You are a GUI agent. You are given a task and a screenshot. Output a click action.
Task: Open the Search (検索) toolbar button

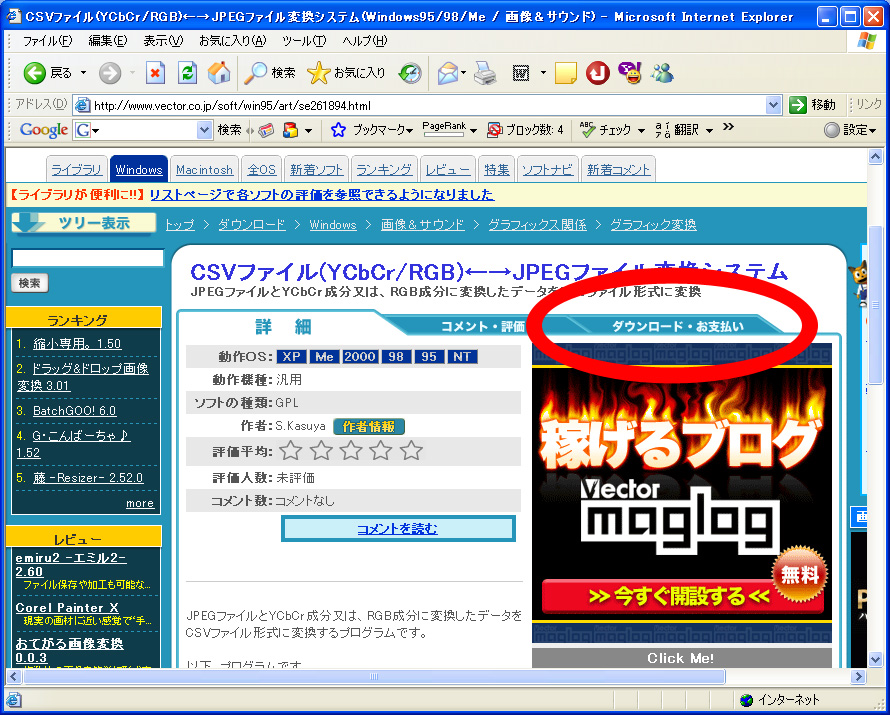270,73
